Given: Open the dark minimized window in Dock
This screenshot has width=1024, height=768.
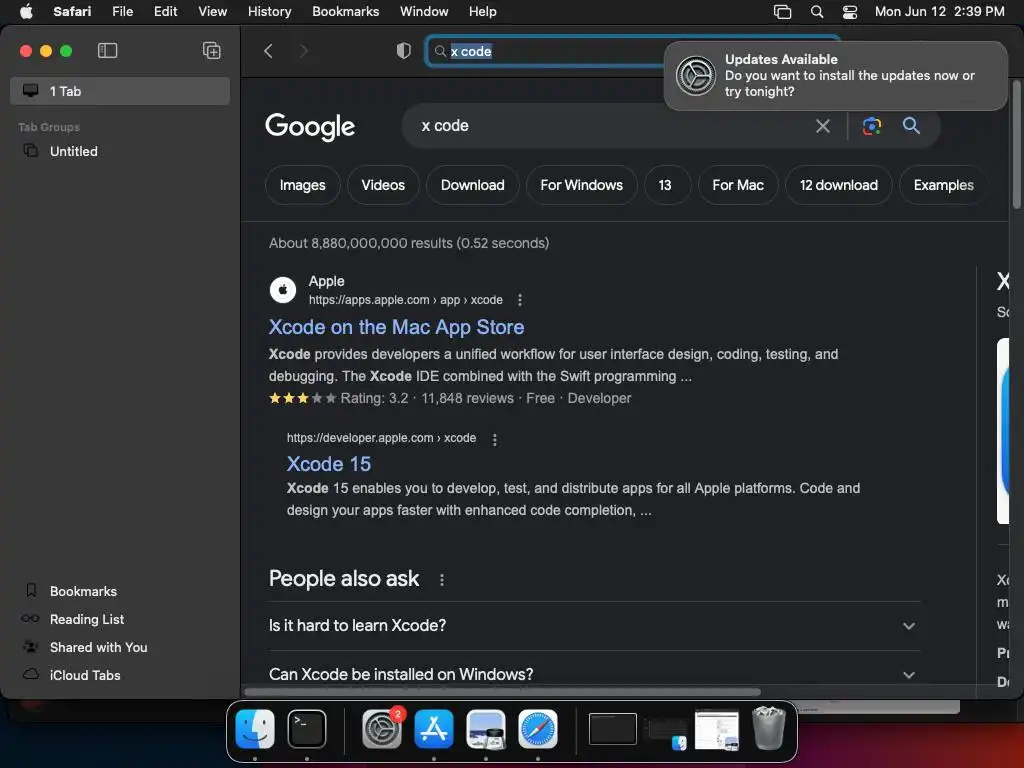Looking at the screenshot, I should click(x=613, y=729).
